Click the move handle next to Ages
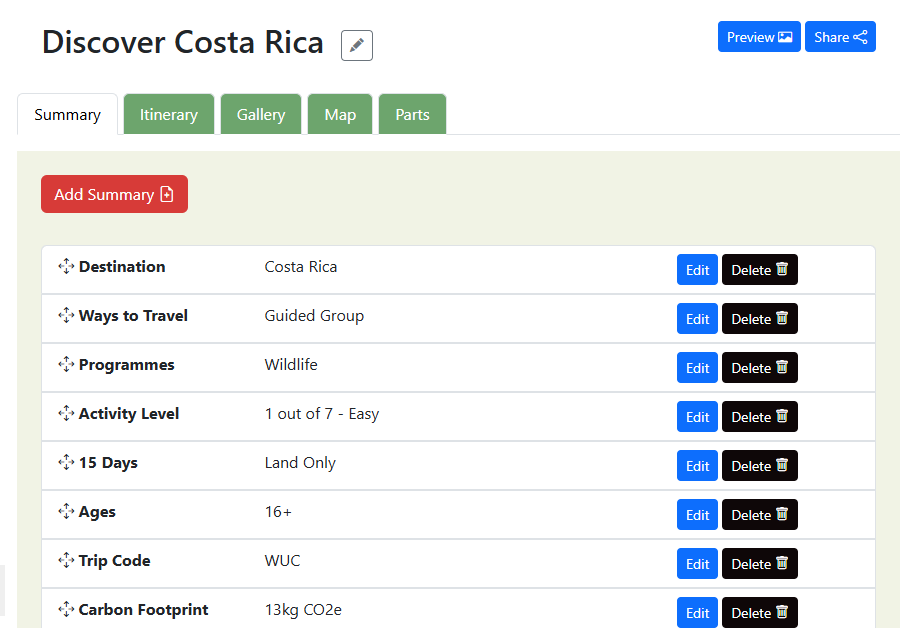Image resolution: width=902 pixels, height=628 pixels. point(67,512)
